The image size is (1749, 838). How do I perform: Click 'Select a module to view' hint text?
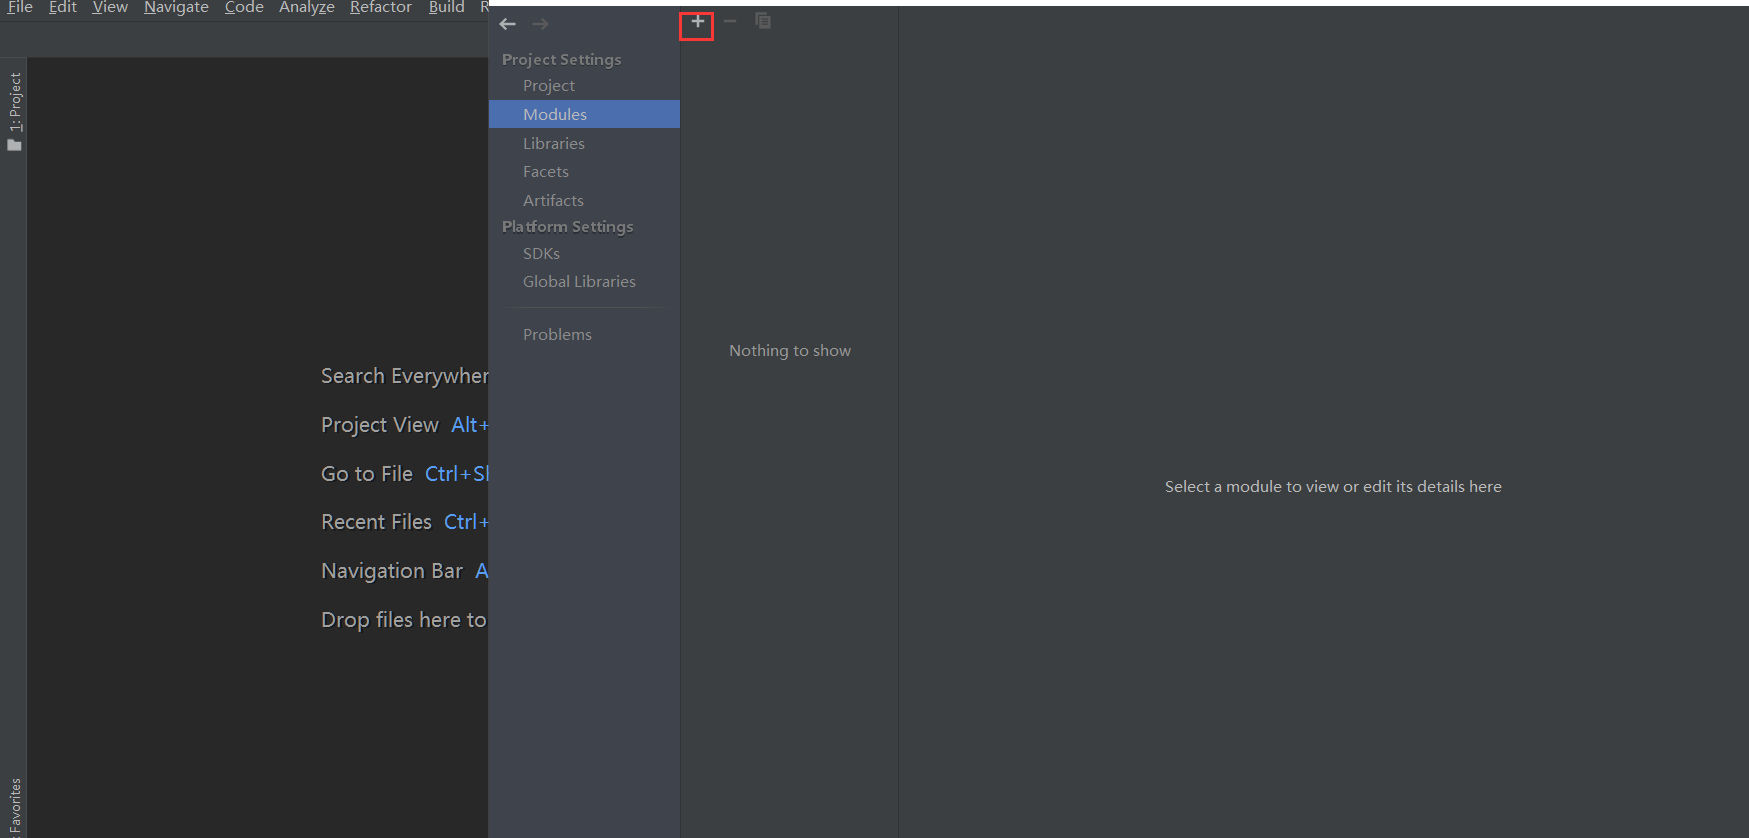pyautogui.click(x=1333, y=487)
